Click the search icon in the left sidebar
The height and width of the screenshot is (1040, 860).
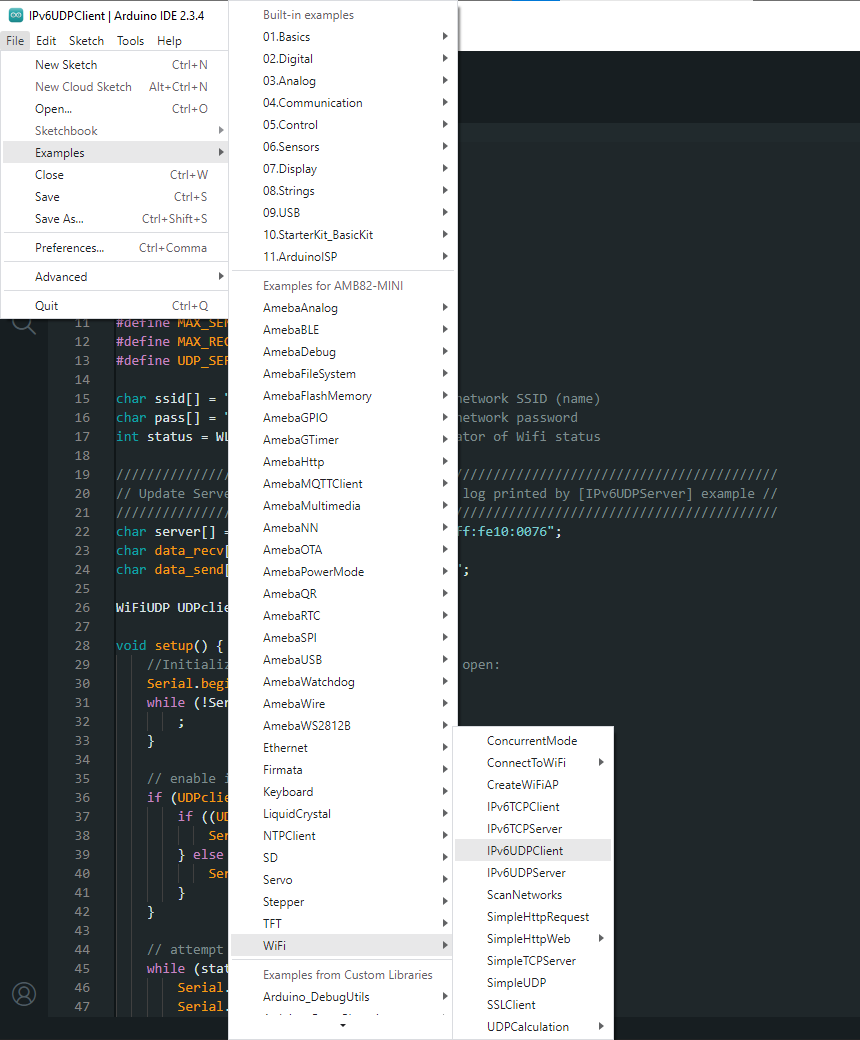click(x=23, y=324)
